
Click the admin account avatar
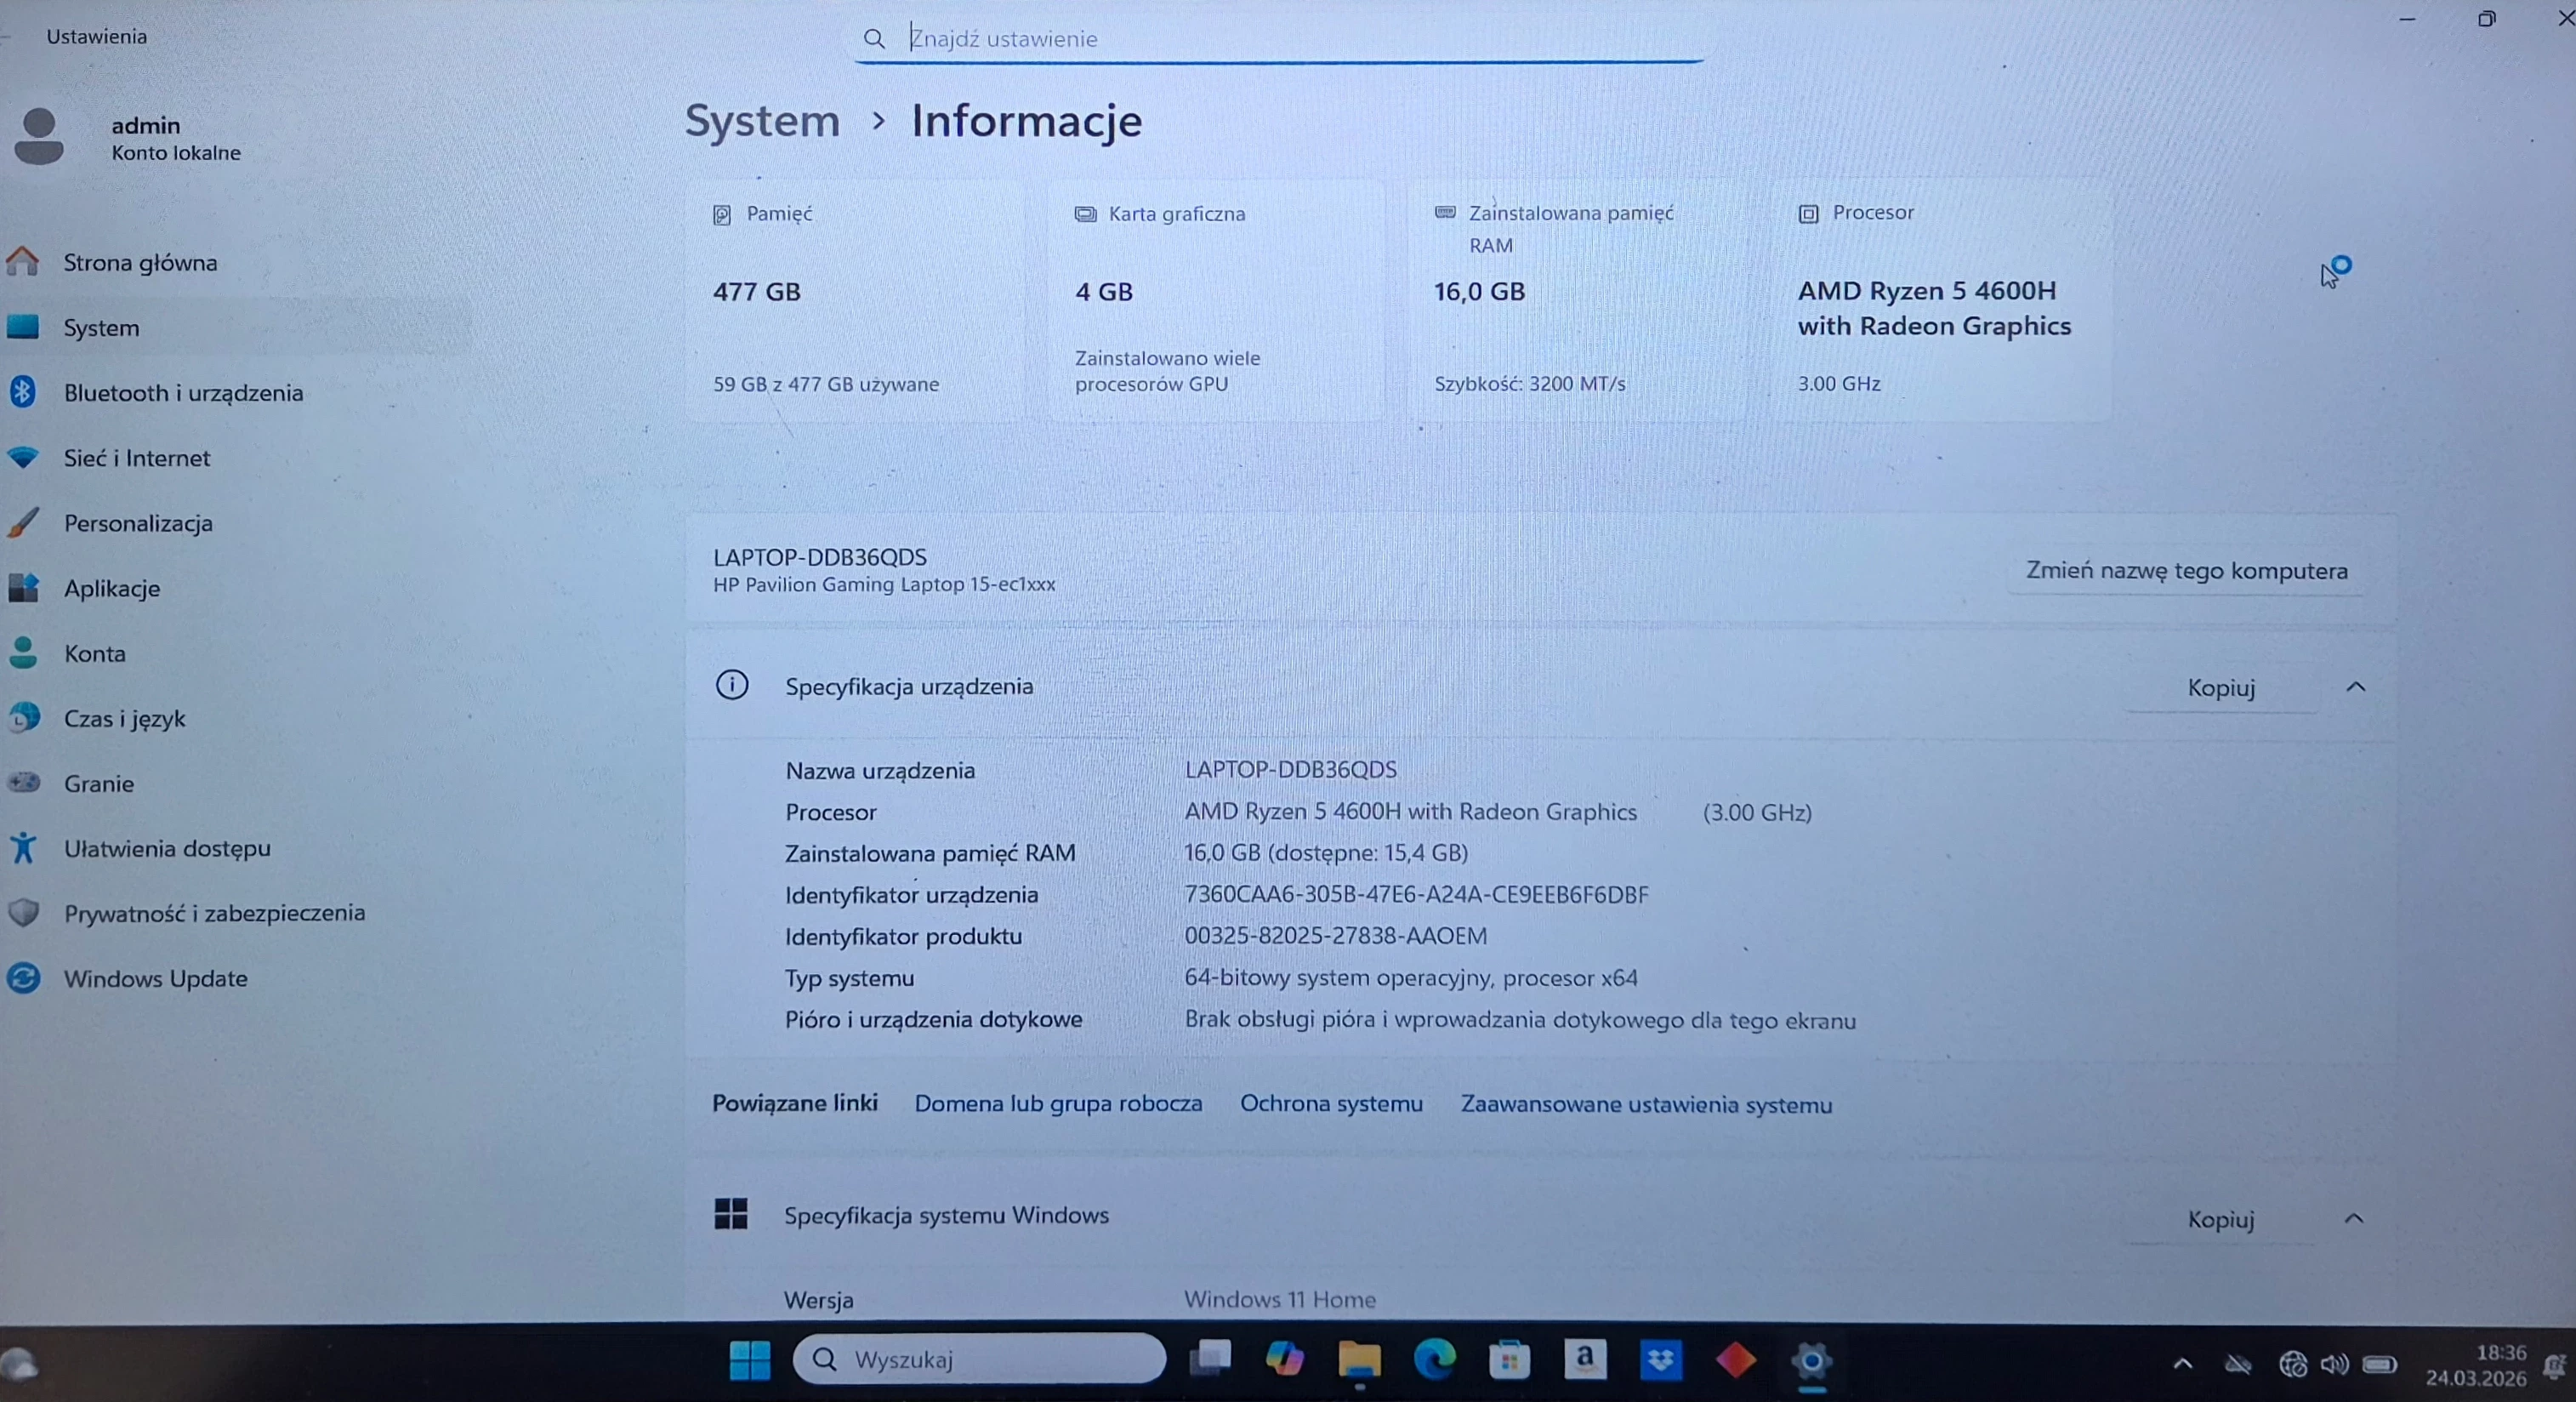pos(40,136)
